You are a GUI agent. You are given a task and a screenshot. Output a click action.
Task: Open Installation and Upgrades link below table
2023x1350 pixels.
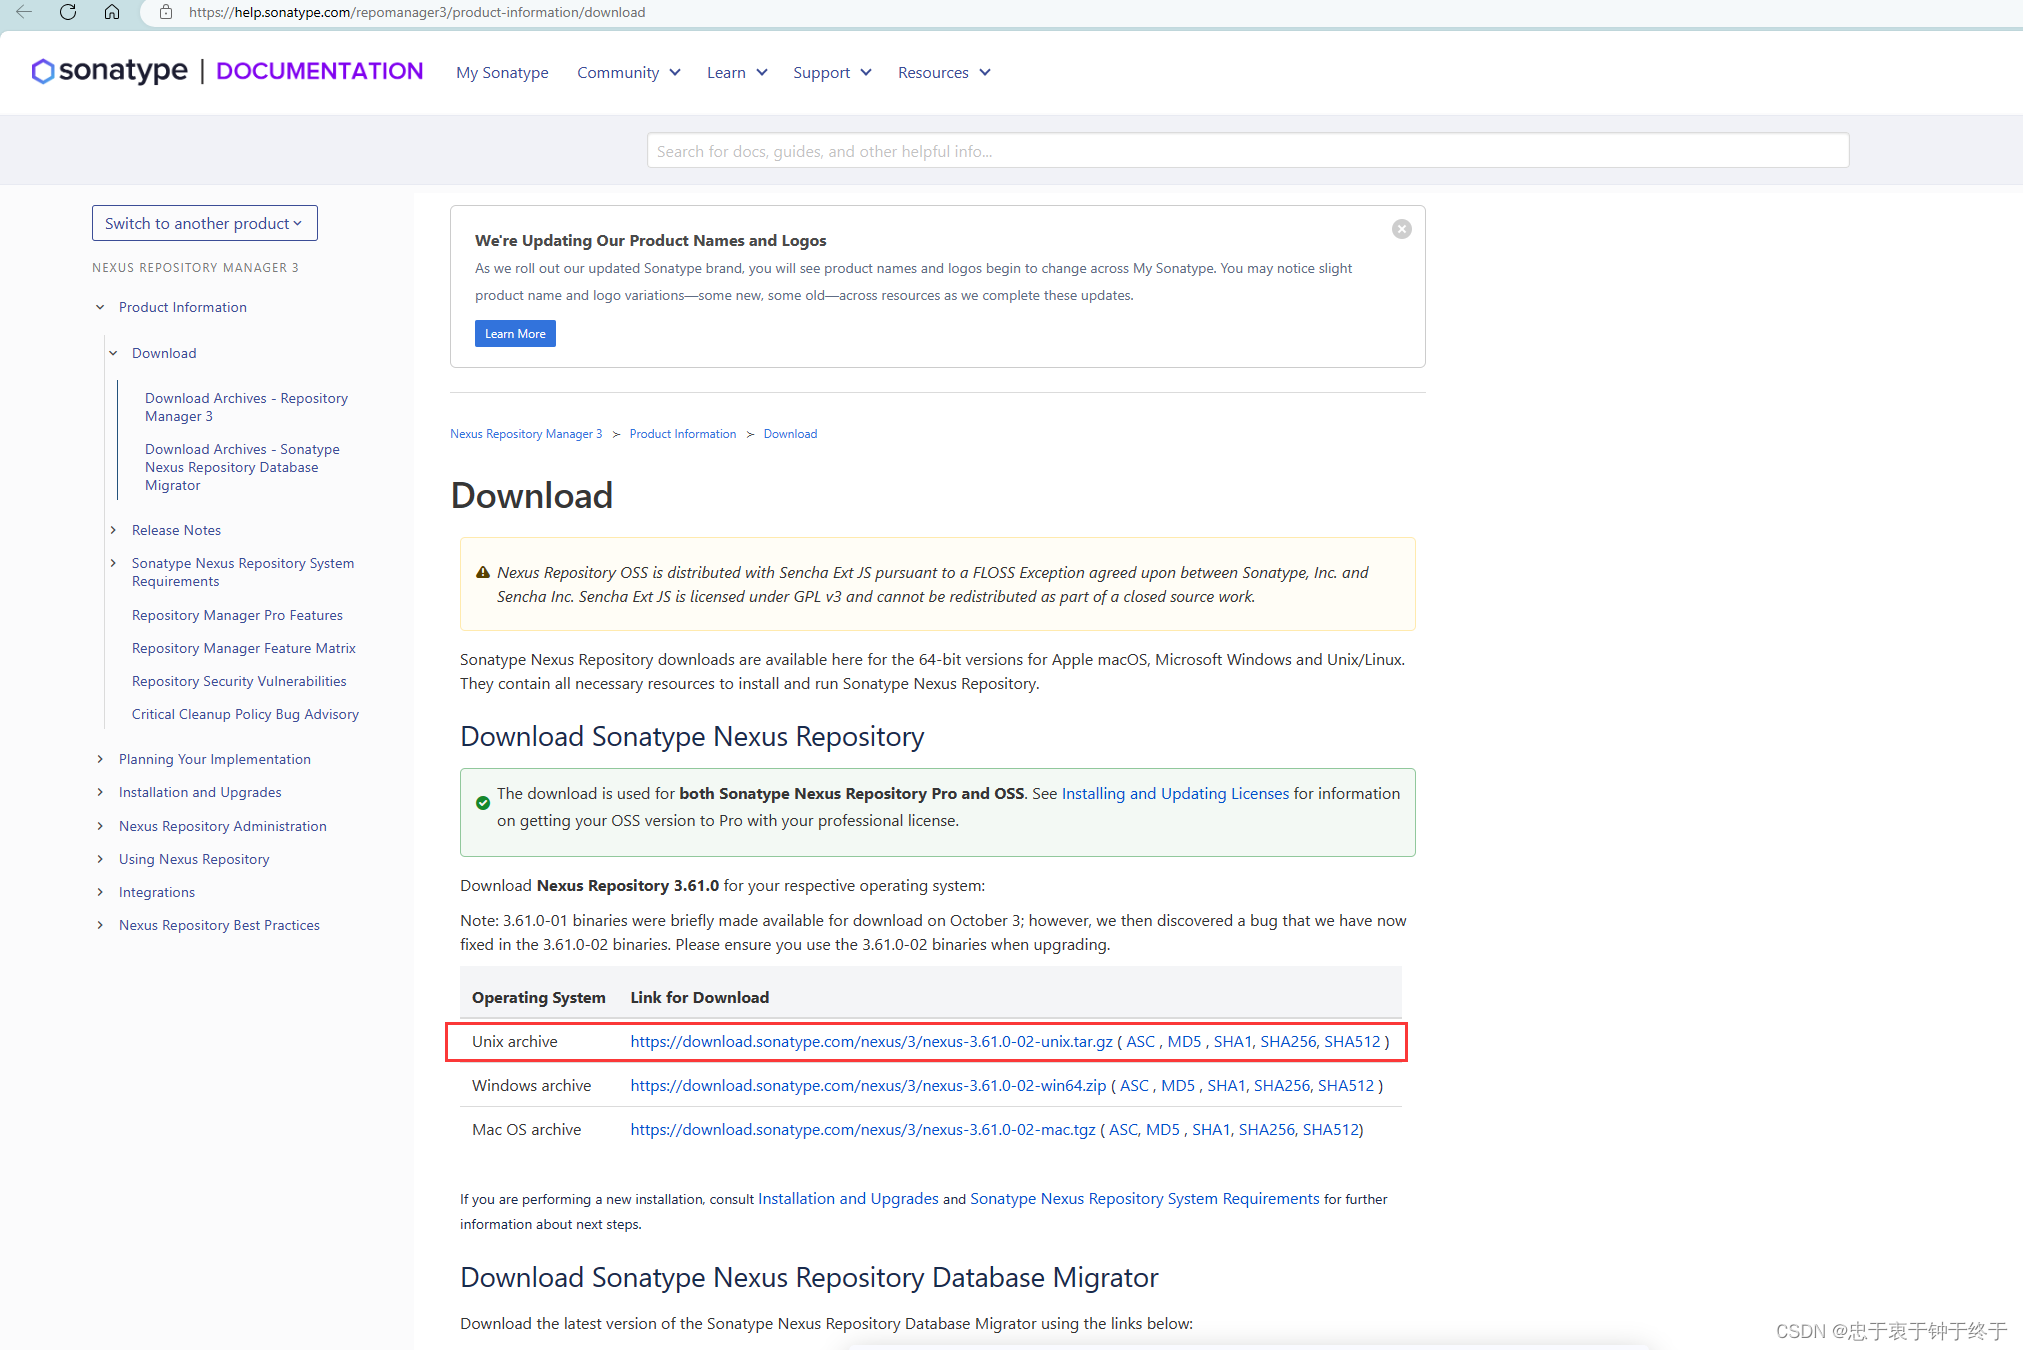point(848,1198)
